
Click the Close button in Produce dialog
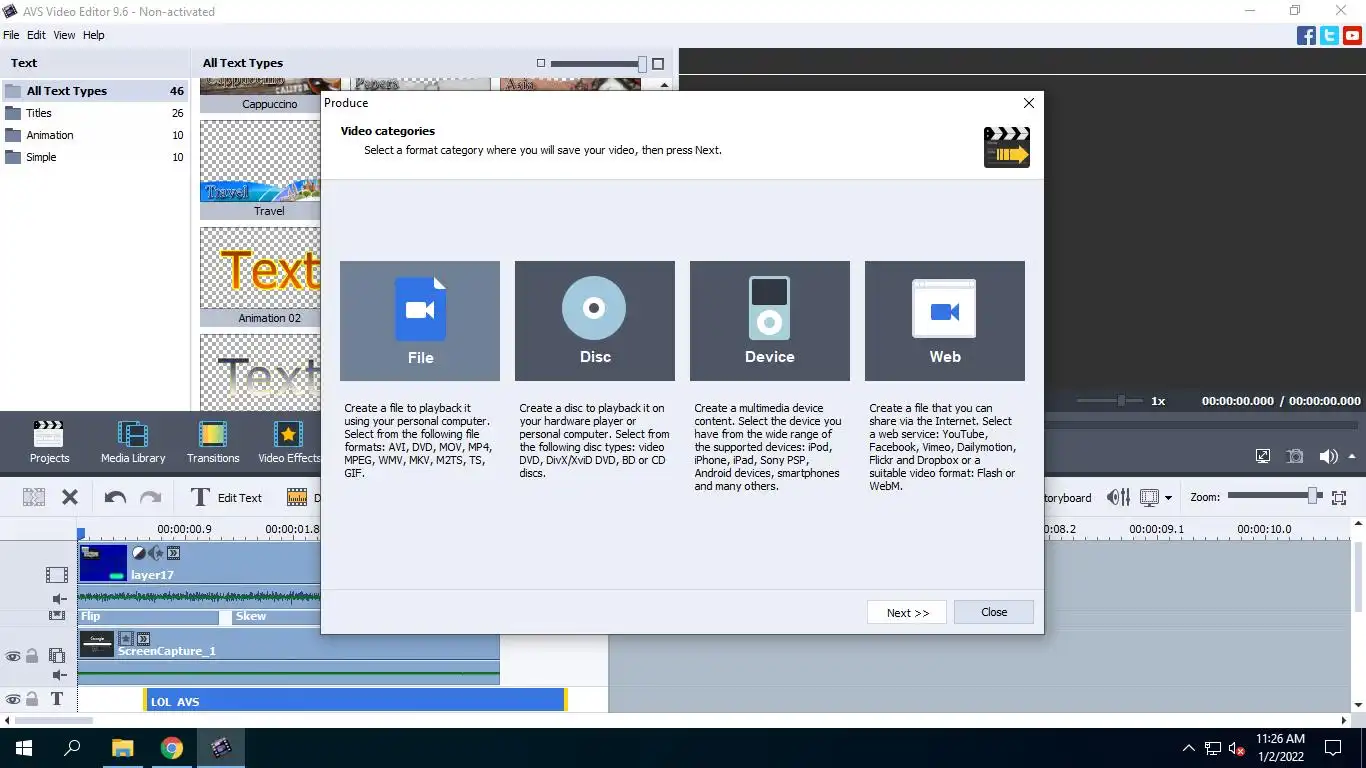994,612
